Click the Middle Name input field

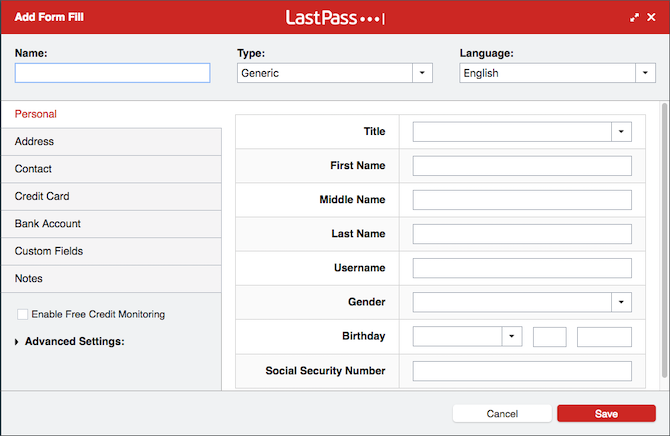click(522, 200)
